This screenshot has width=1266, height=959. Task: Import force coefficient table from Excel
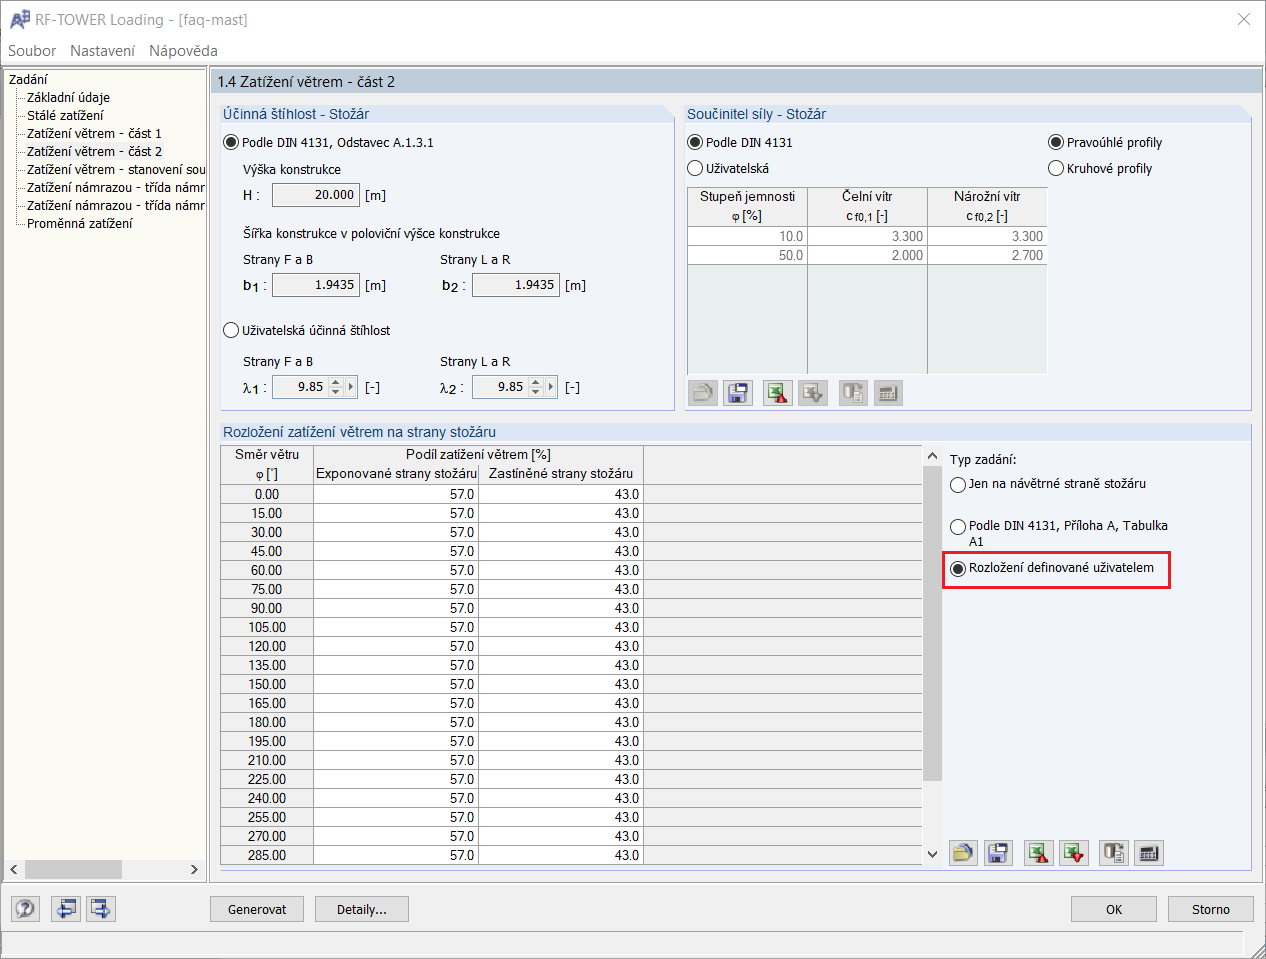tap(813, 393)
